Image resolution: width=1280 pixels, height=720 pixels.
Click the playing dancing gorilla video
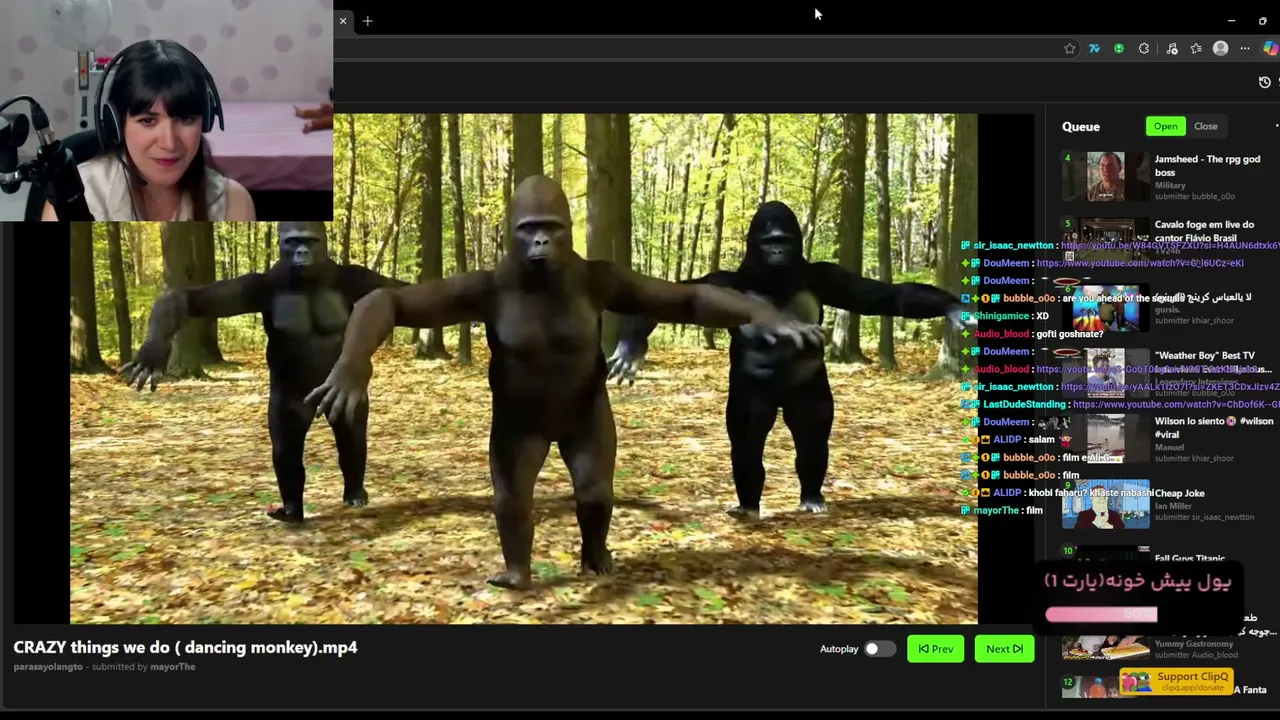point(523,368)
